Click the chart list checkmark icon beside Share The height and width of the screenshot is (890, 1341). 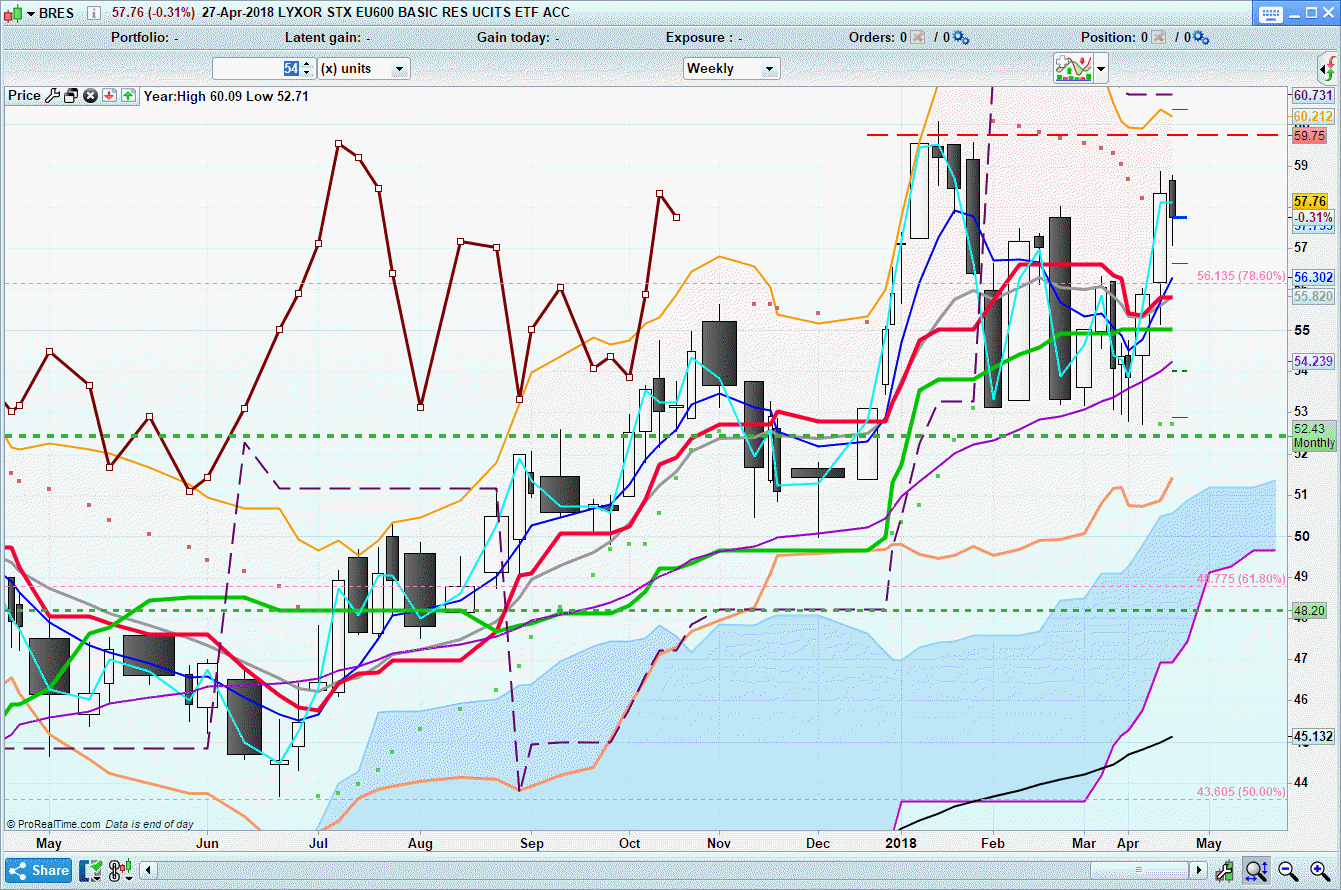(91, 870)
